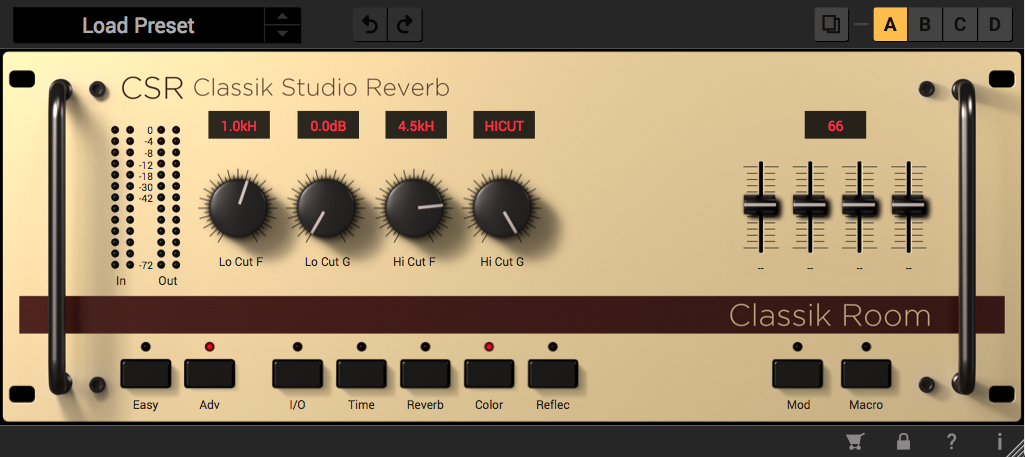Image resolution: width=1025 pixels, height=457 pixels.
Task: Undo the last change
Action: tap(371, 25)
